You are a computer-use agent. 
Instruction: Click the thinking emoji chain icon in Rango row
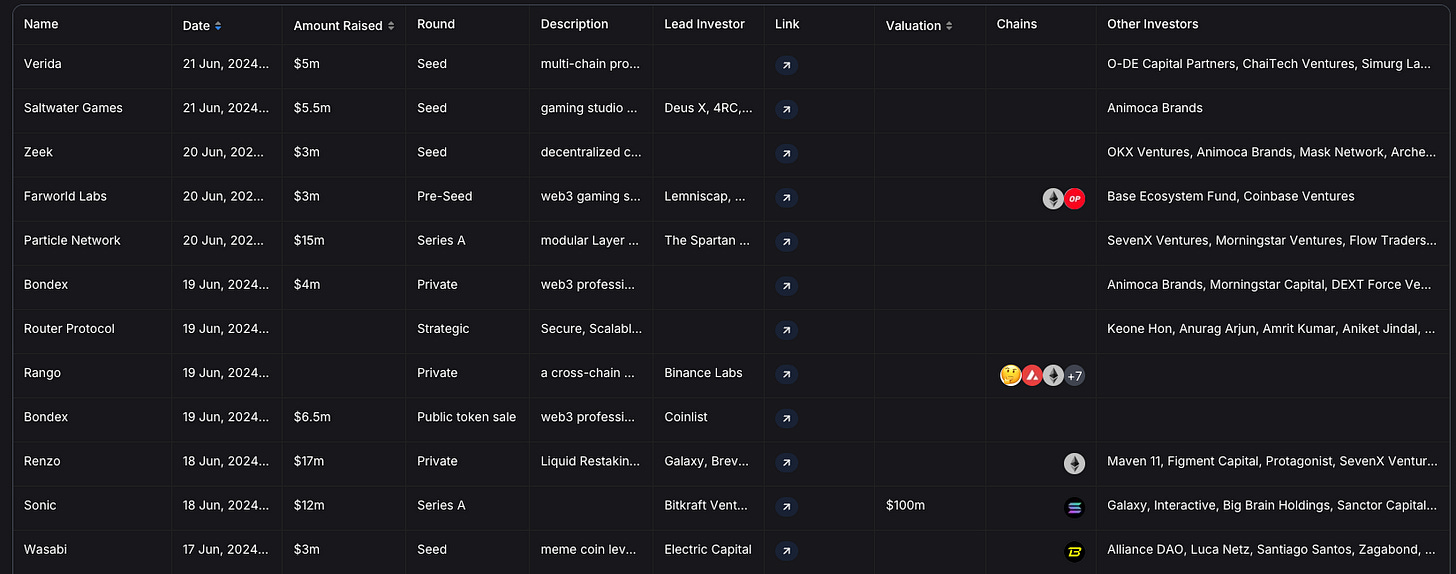[1011, 375]
